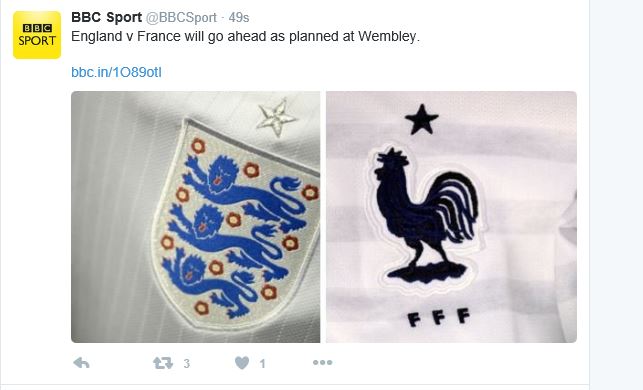Screen dimensions: 643x390
Task: Open the France rooster shirt photo
Action: [x=451, y=217]
